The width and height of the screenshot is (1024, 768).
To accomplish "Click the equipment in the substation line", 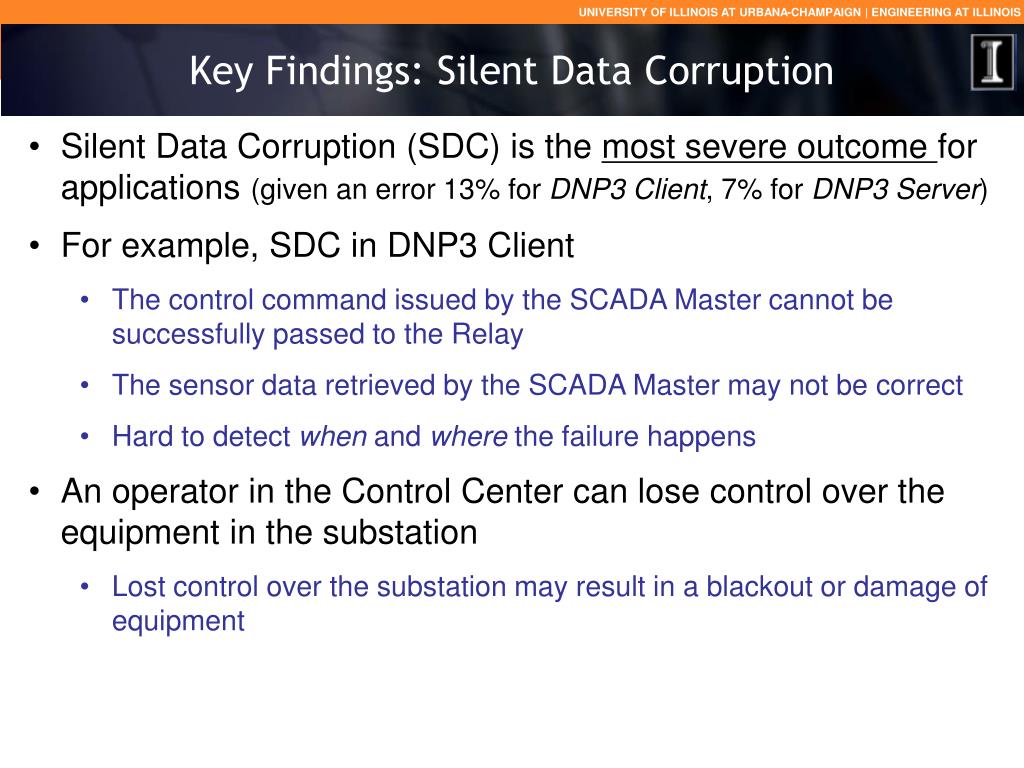I will 269,532.
